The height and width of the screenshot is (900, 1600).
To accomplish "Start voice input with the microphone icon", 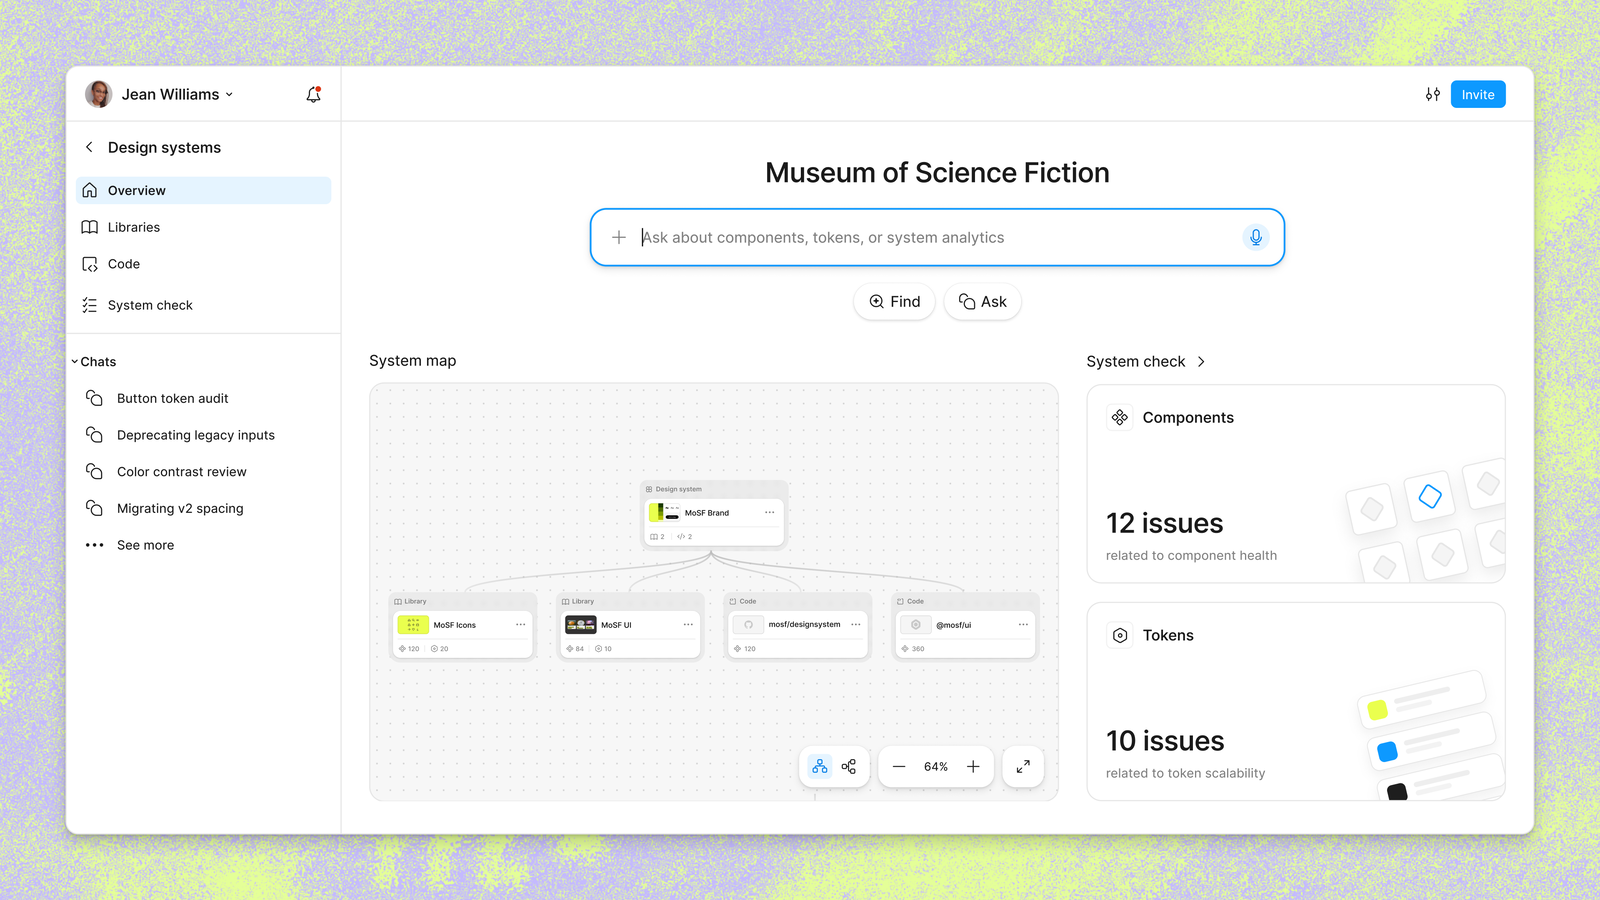I will pos(1256,237).
